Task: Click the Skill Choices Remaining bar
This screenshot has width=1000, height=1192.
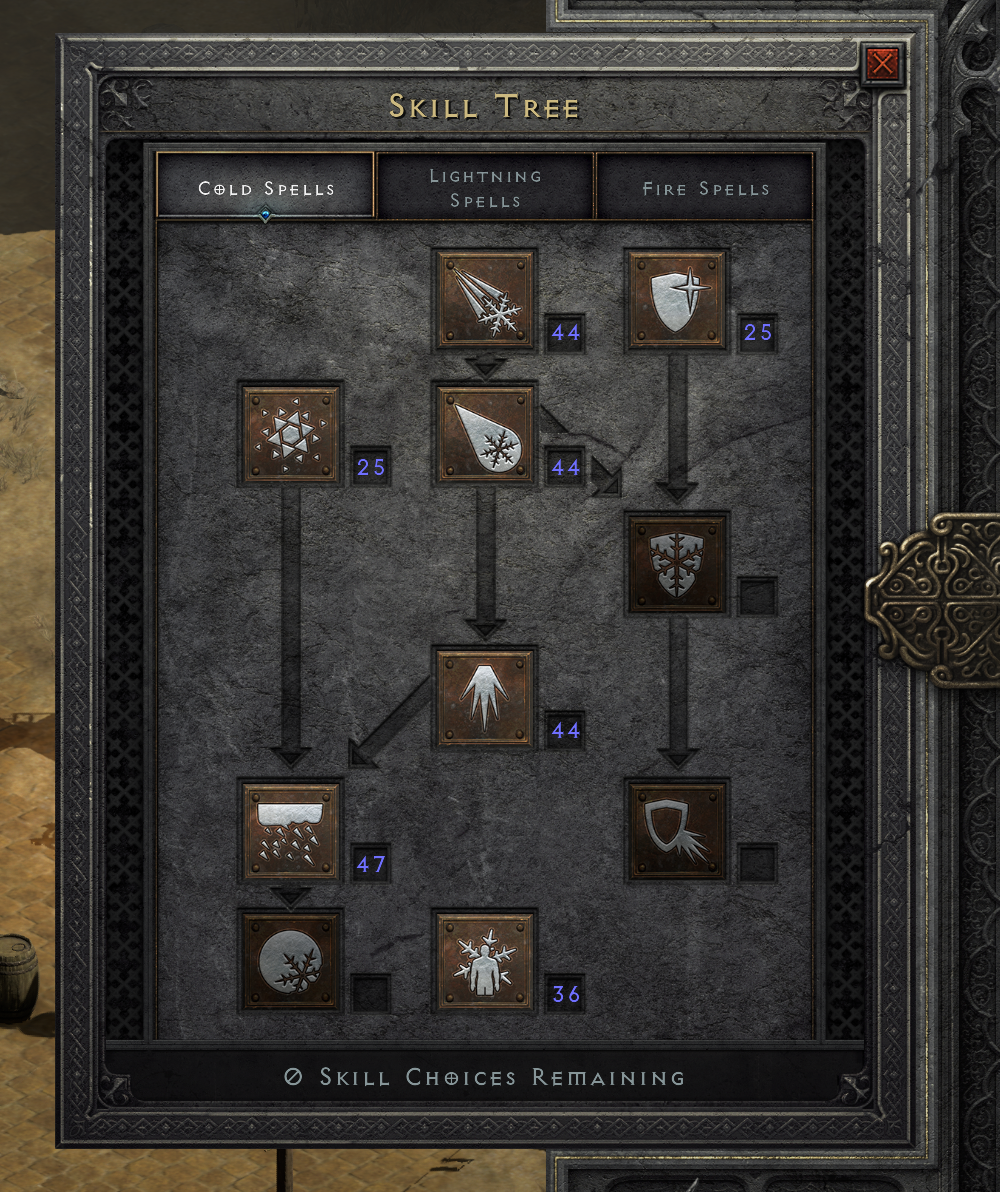Action: [x=484, y=1076]
